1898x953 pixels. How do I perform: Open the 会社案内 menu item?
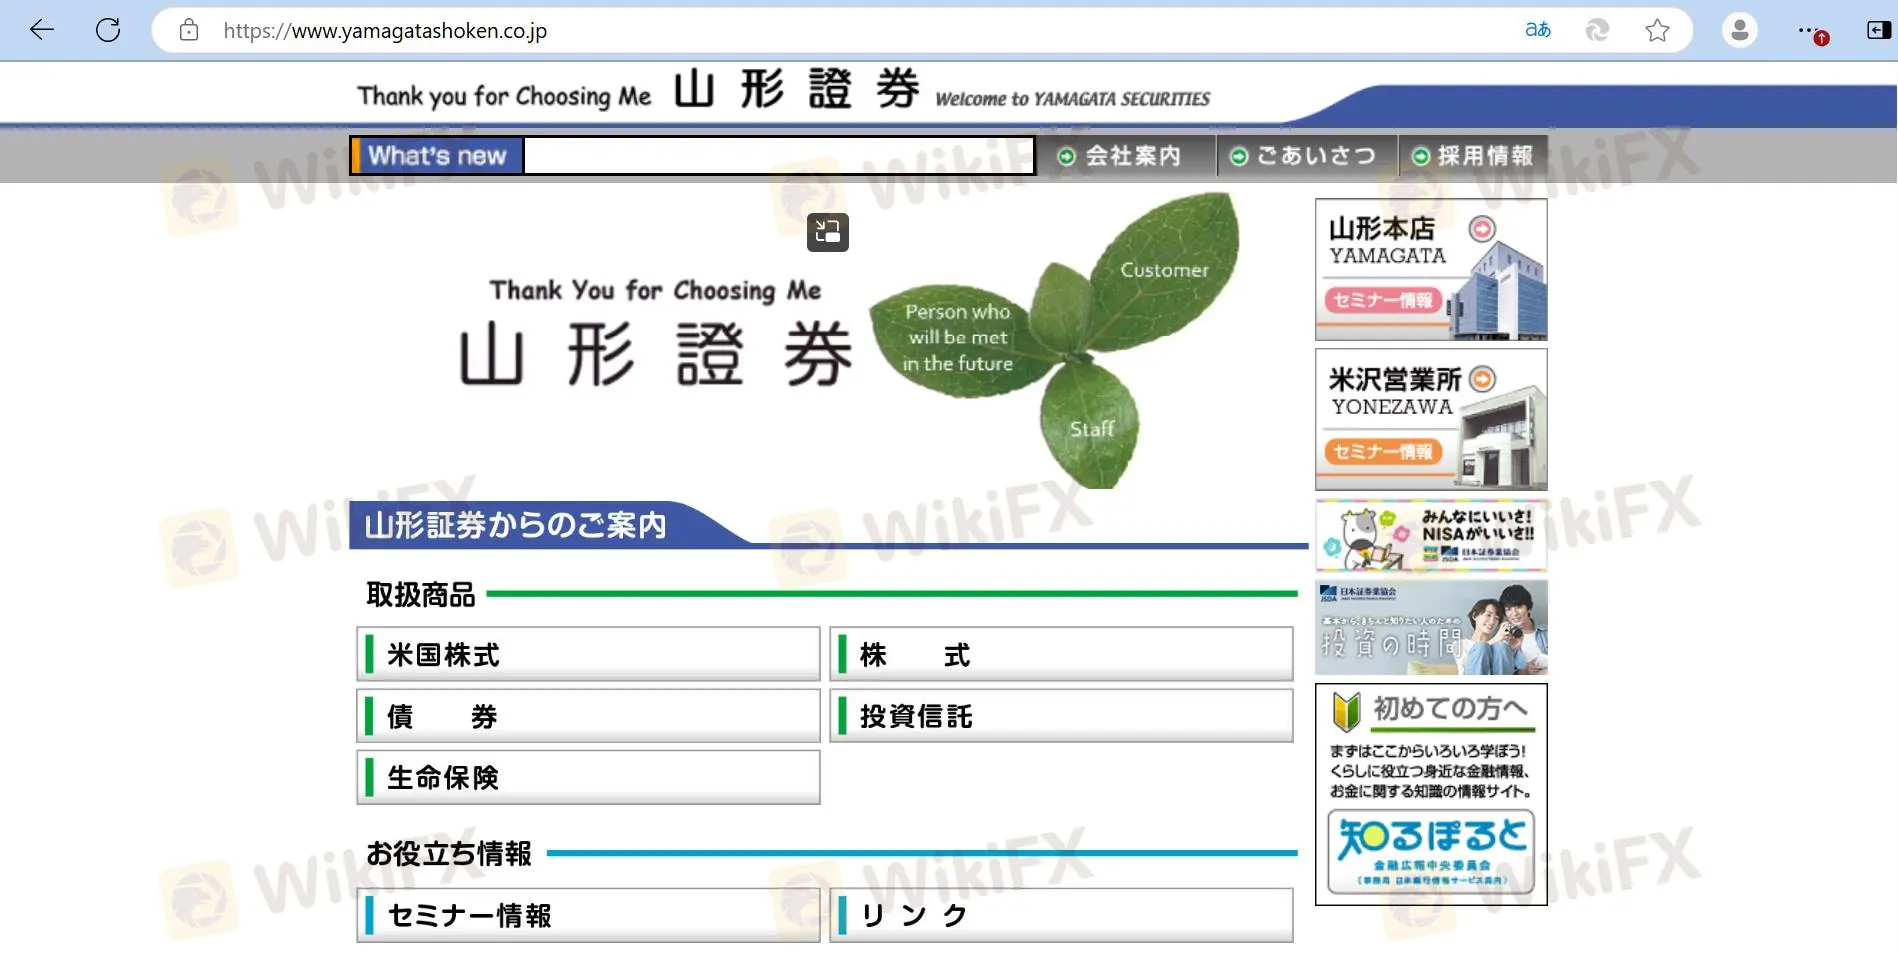pyautogui.click(x=1125, y=156)
